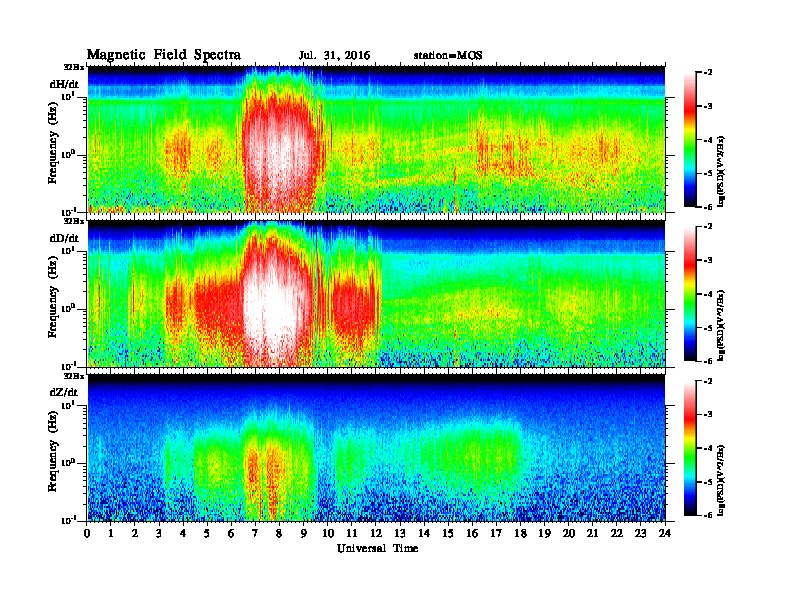This screenshot has width=792, height=612.
Task: Click the 32Hz label above the dH/dt panel
Action: [x=74, y=67]
